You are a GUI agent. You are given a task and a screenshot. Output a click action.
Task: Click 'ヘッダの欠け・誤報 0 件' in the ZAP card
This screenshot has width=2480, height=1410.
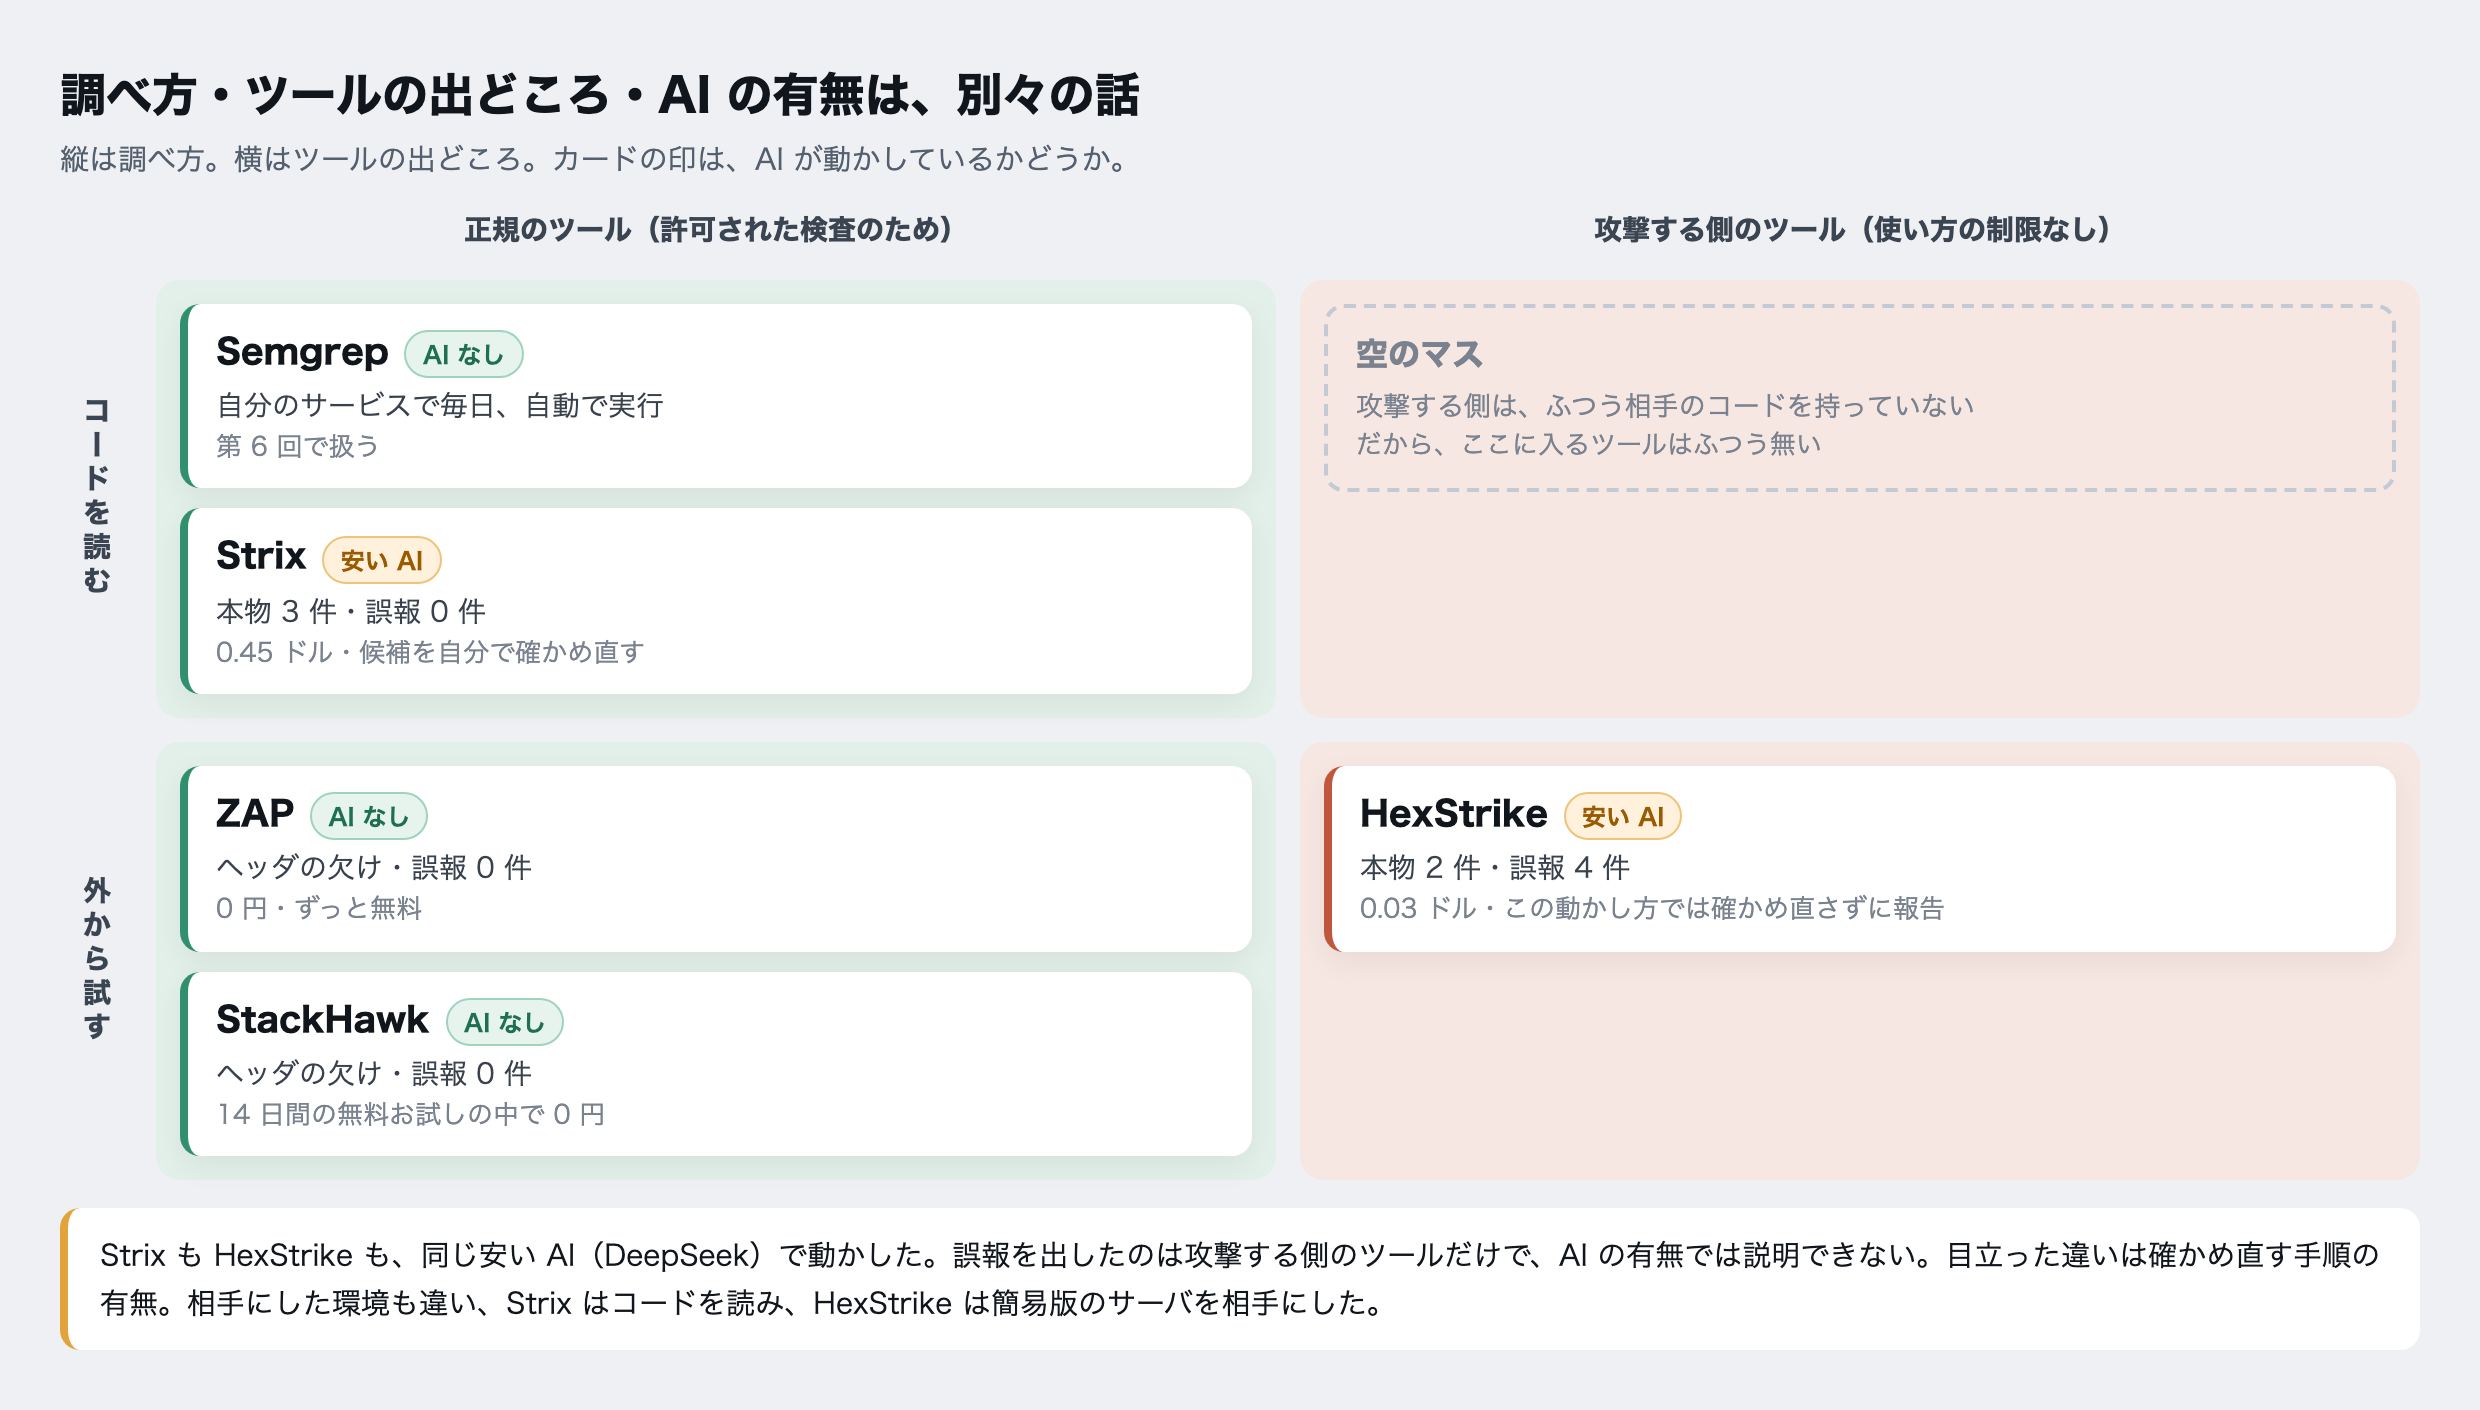[374, 867]
